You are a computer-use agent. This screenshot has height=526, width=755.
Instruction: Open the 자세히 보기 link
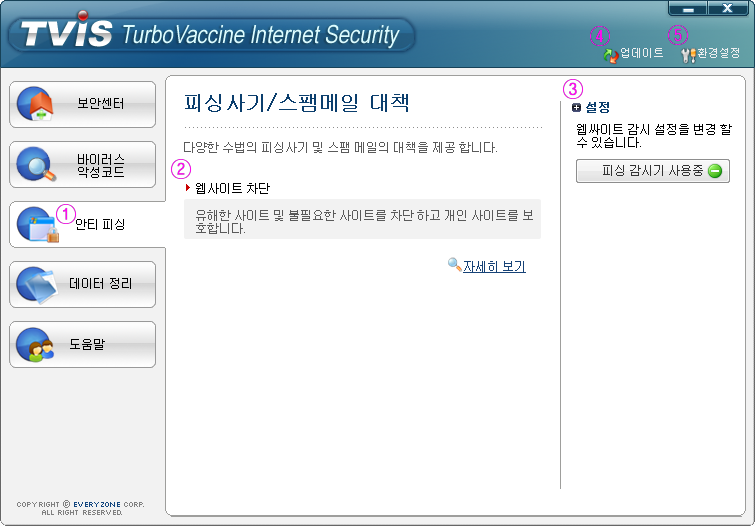tap(494, 267)
